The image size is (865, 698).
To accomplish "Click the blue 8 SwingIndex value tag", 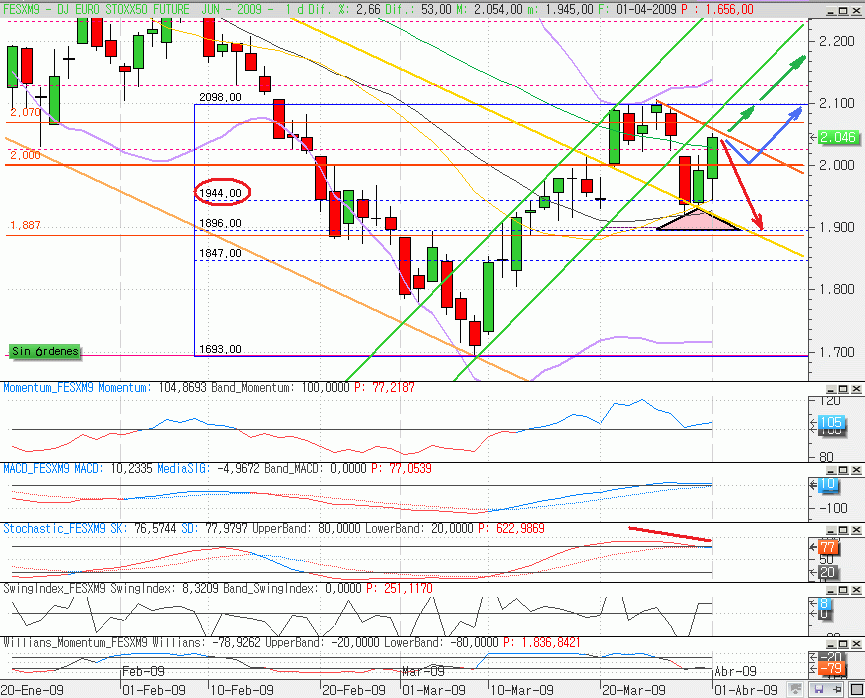I will (x=824, y=603).
